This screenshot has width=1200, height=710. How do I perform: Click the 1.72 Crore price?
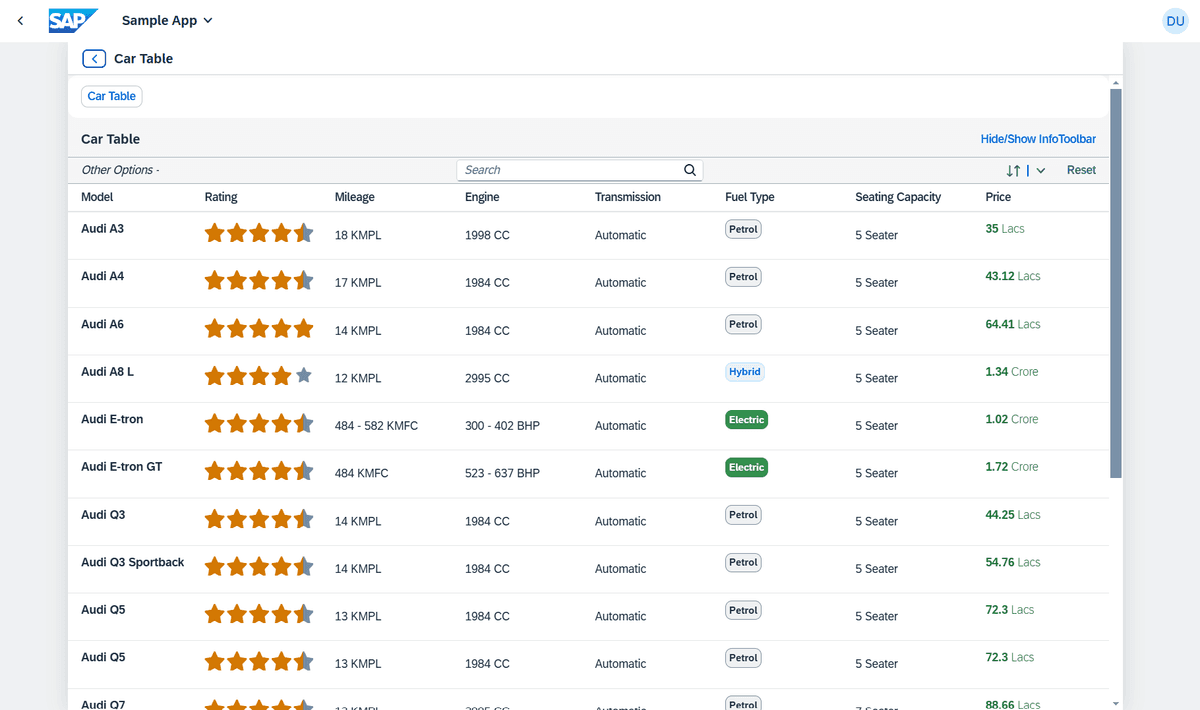coord(1012,467)
